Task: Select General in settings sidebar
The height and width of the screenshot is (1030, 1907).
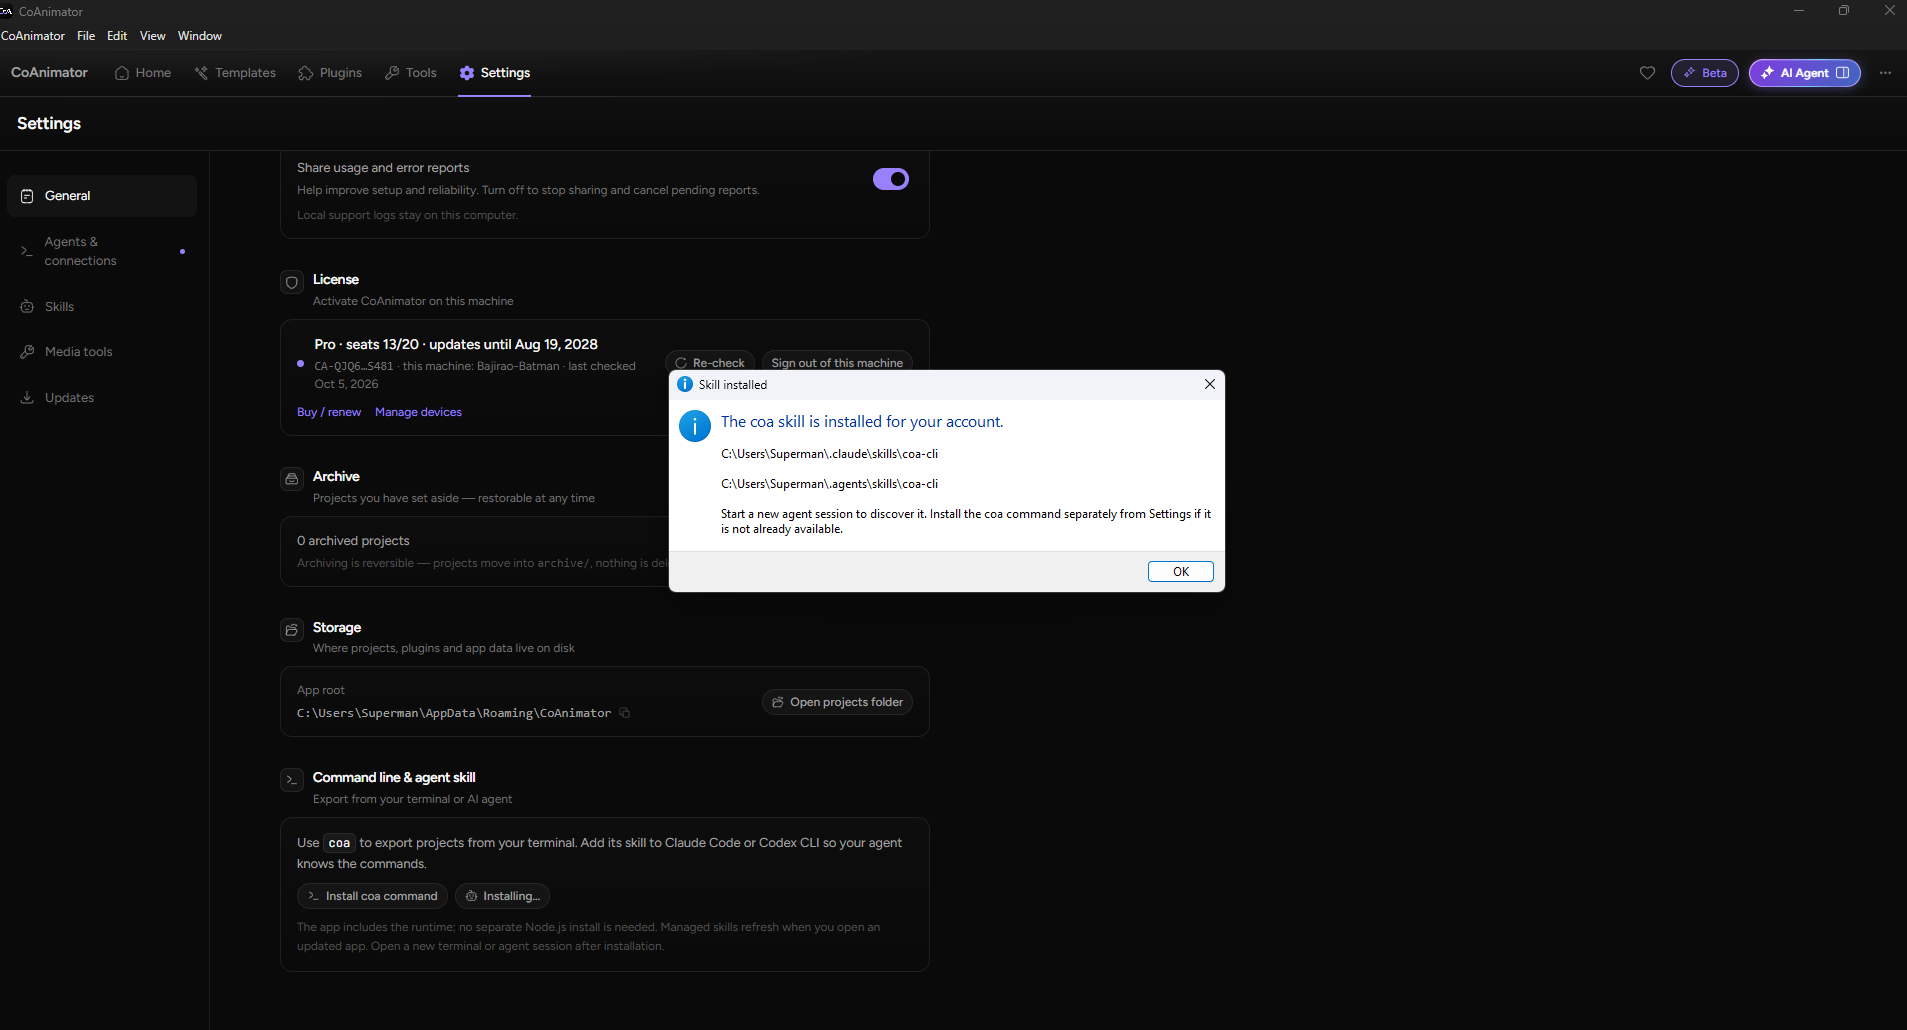Action: click(x=102, y=196)
